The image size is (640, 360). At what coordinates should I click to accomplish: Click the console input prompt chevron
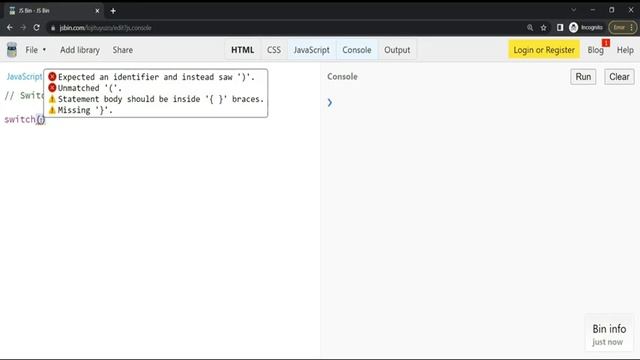pos(330,102)
